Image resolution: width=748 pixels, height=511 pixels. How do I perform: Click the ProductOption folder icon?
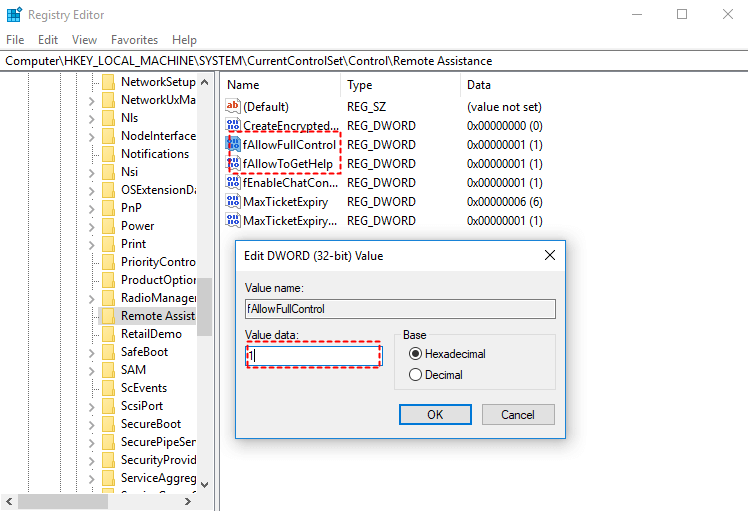click(109, 280)
